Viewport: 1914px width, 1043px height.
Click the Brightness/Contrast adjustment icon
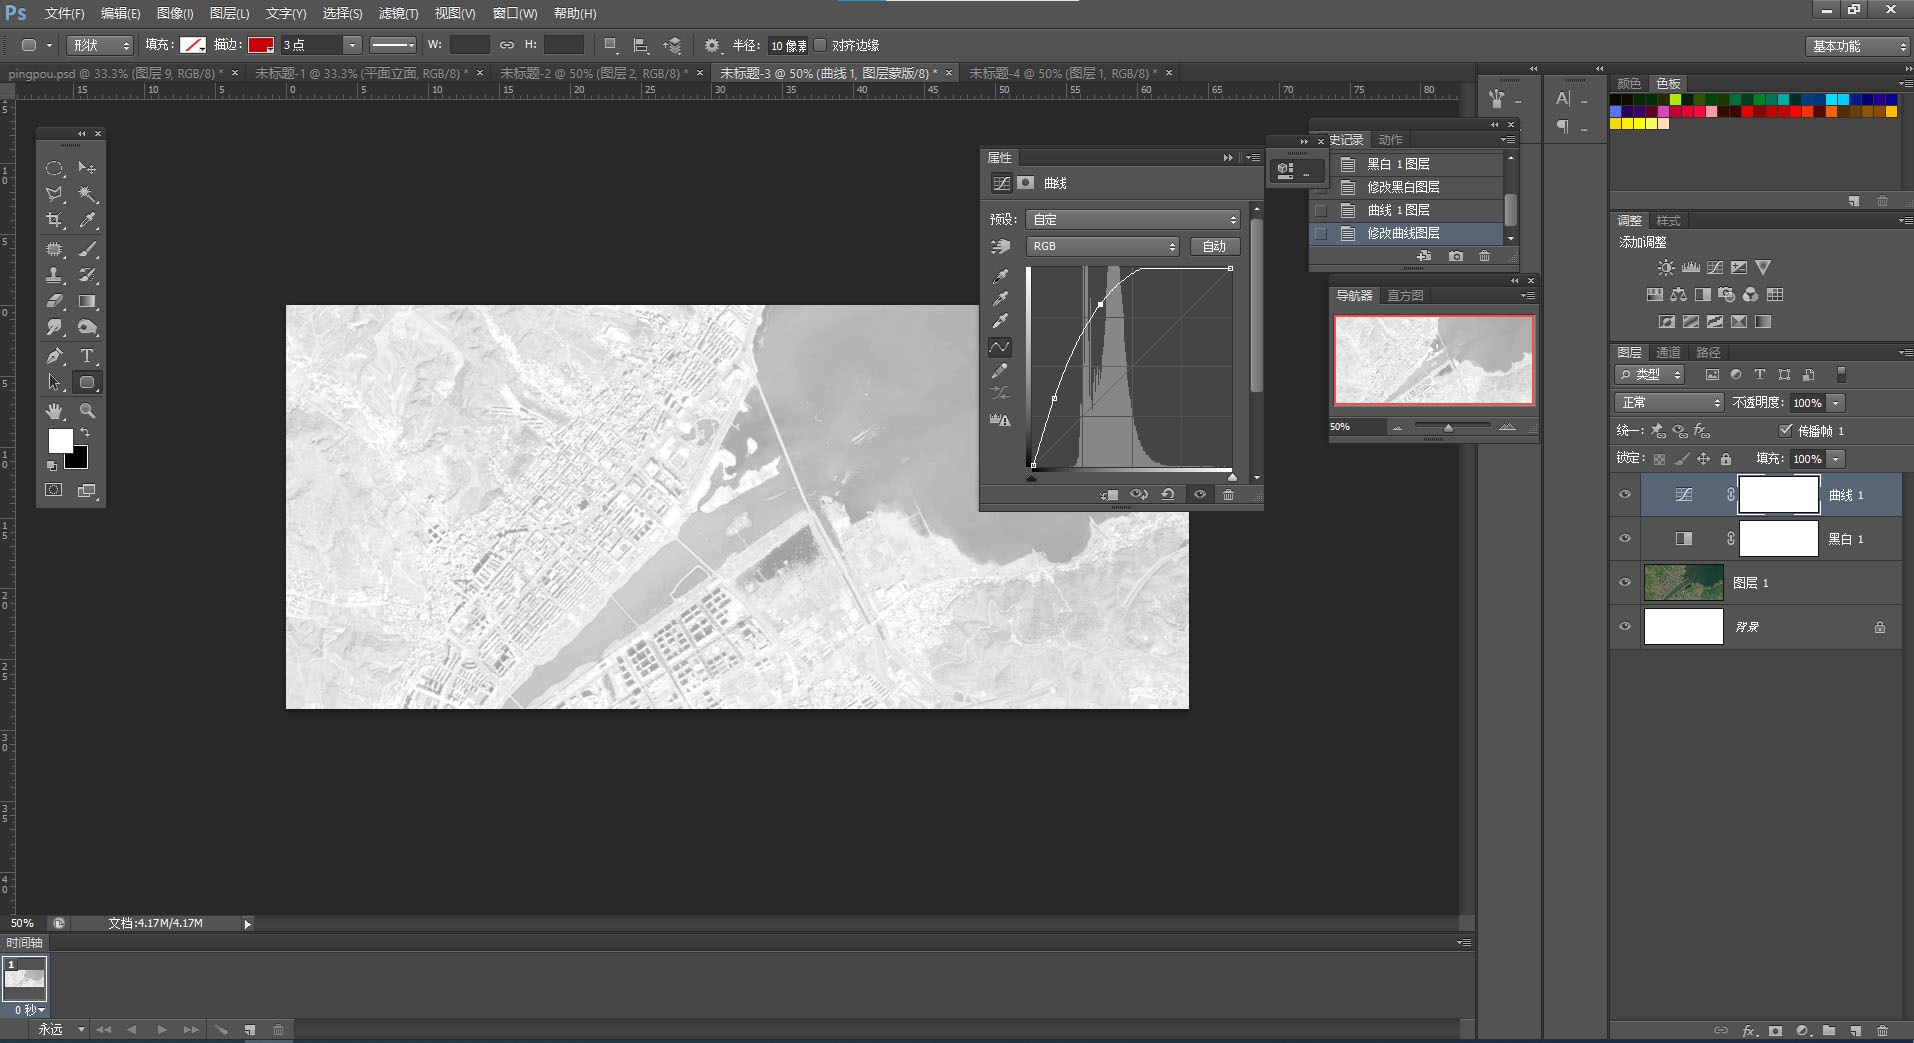pyautogui.click(x=1665, y=268)
